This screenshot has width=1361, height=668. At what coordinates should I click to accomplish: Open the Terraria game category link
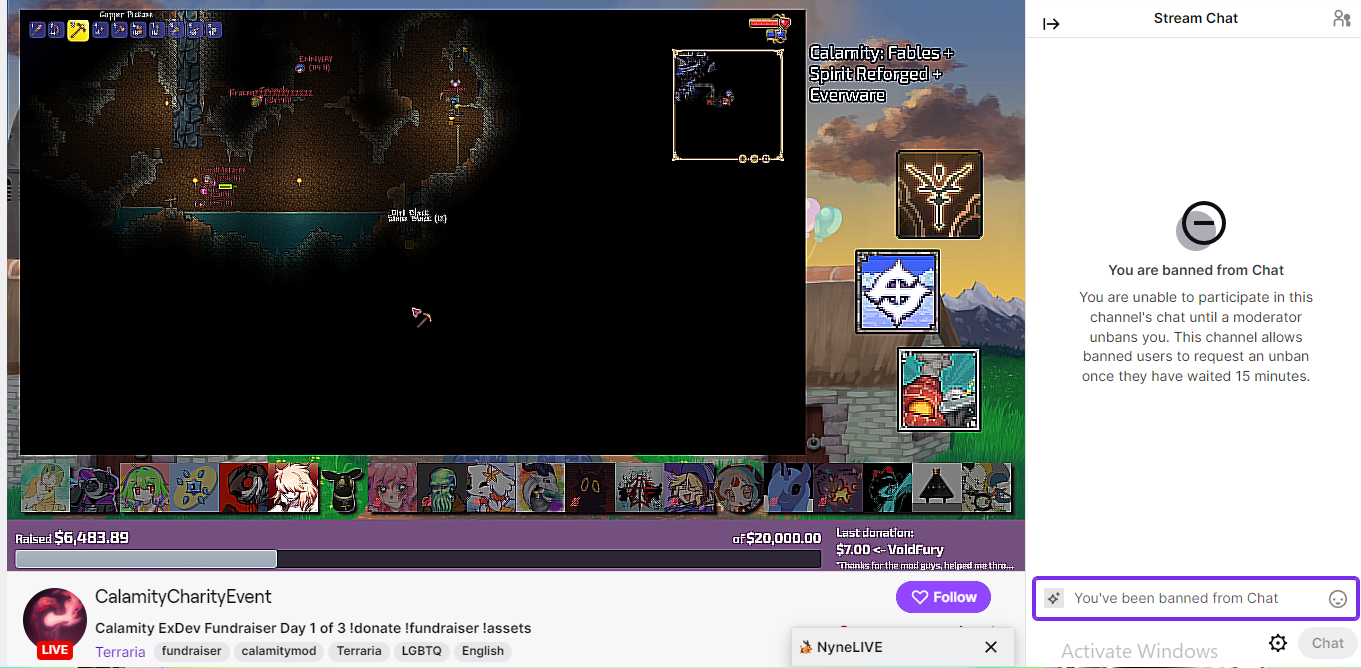[x=120, y=651]
